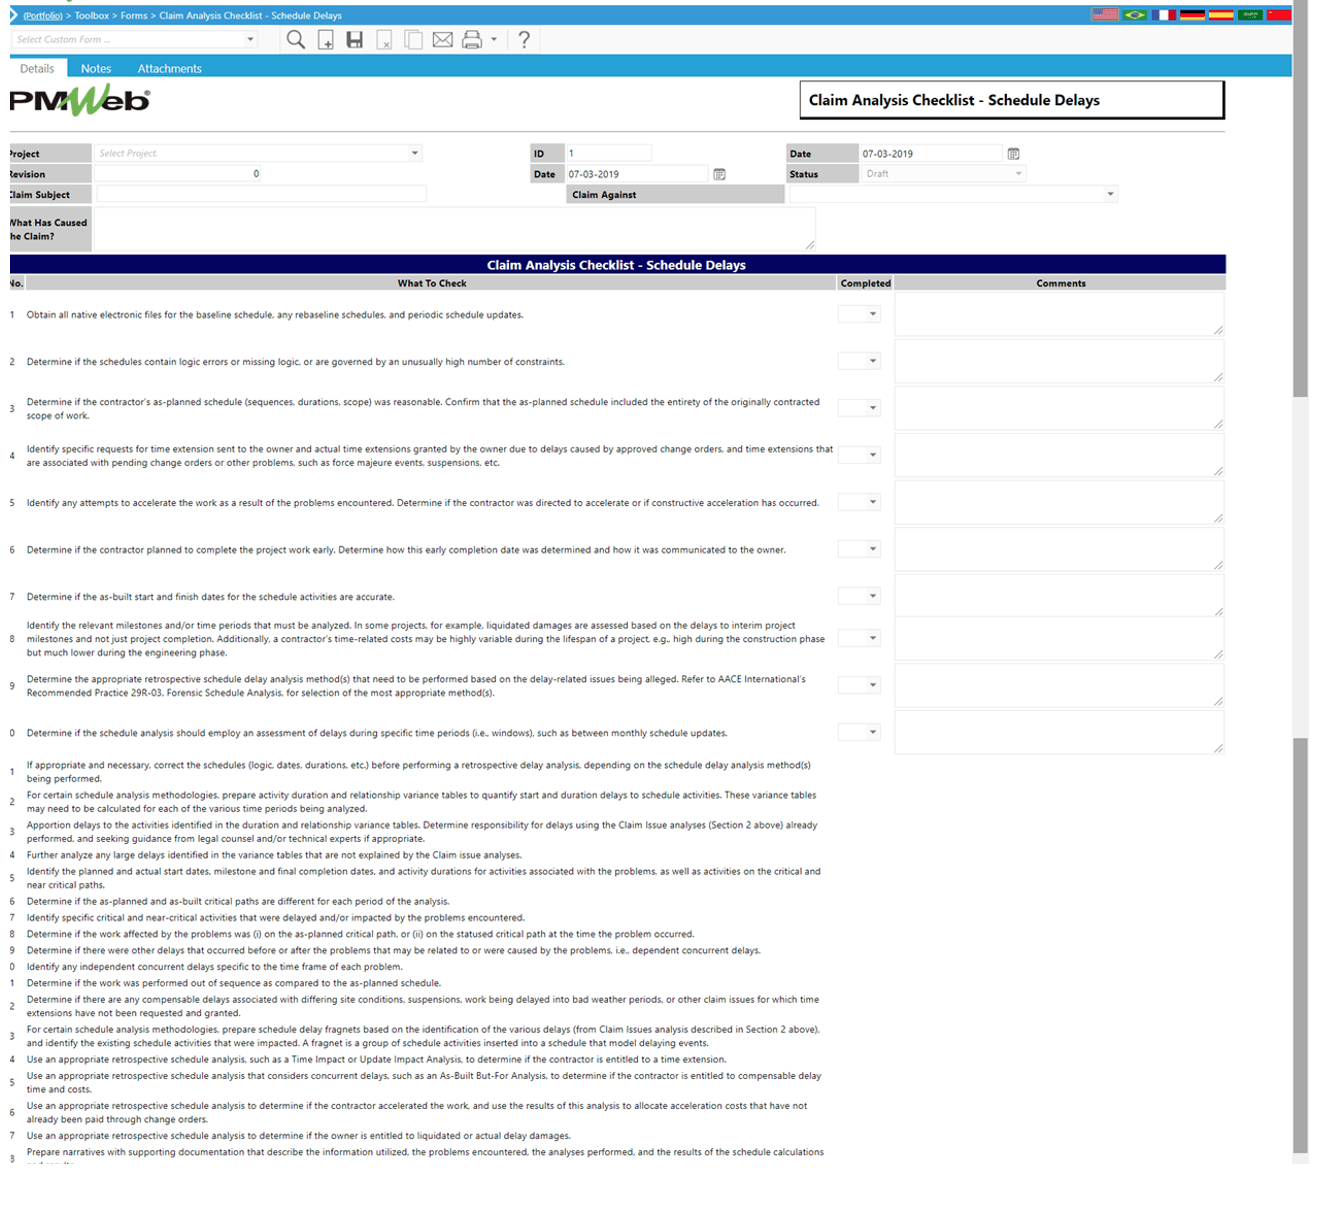This screenshot has width=1328, height=1205.
Task: Switch language with the France flag
Action: [x=1163, y=15]
